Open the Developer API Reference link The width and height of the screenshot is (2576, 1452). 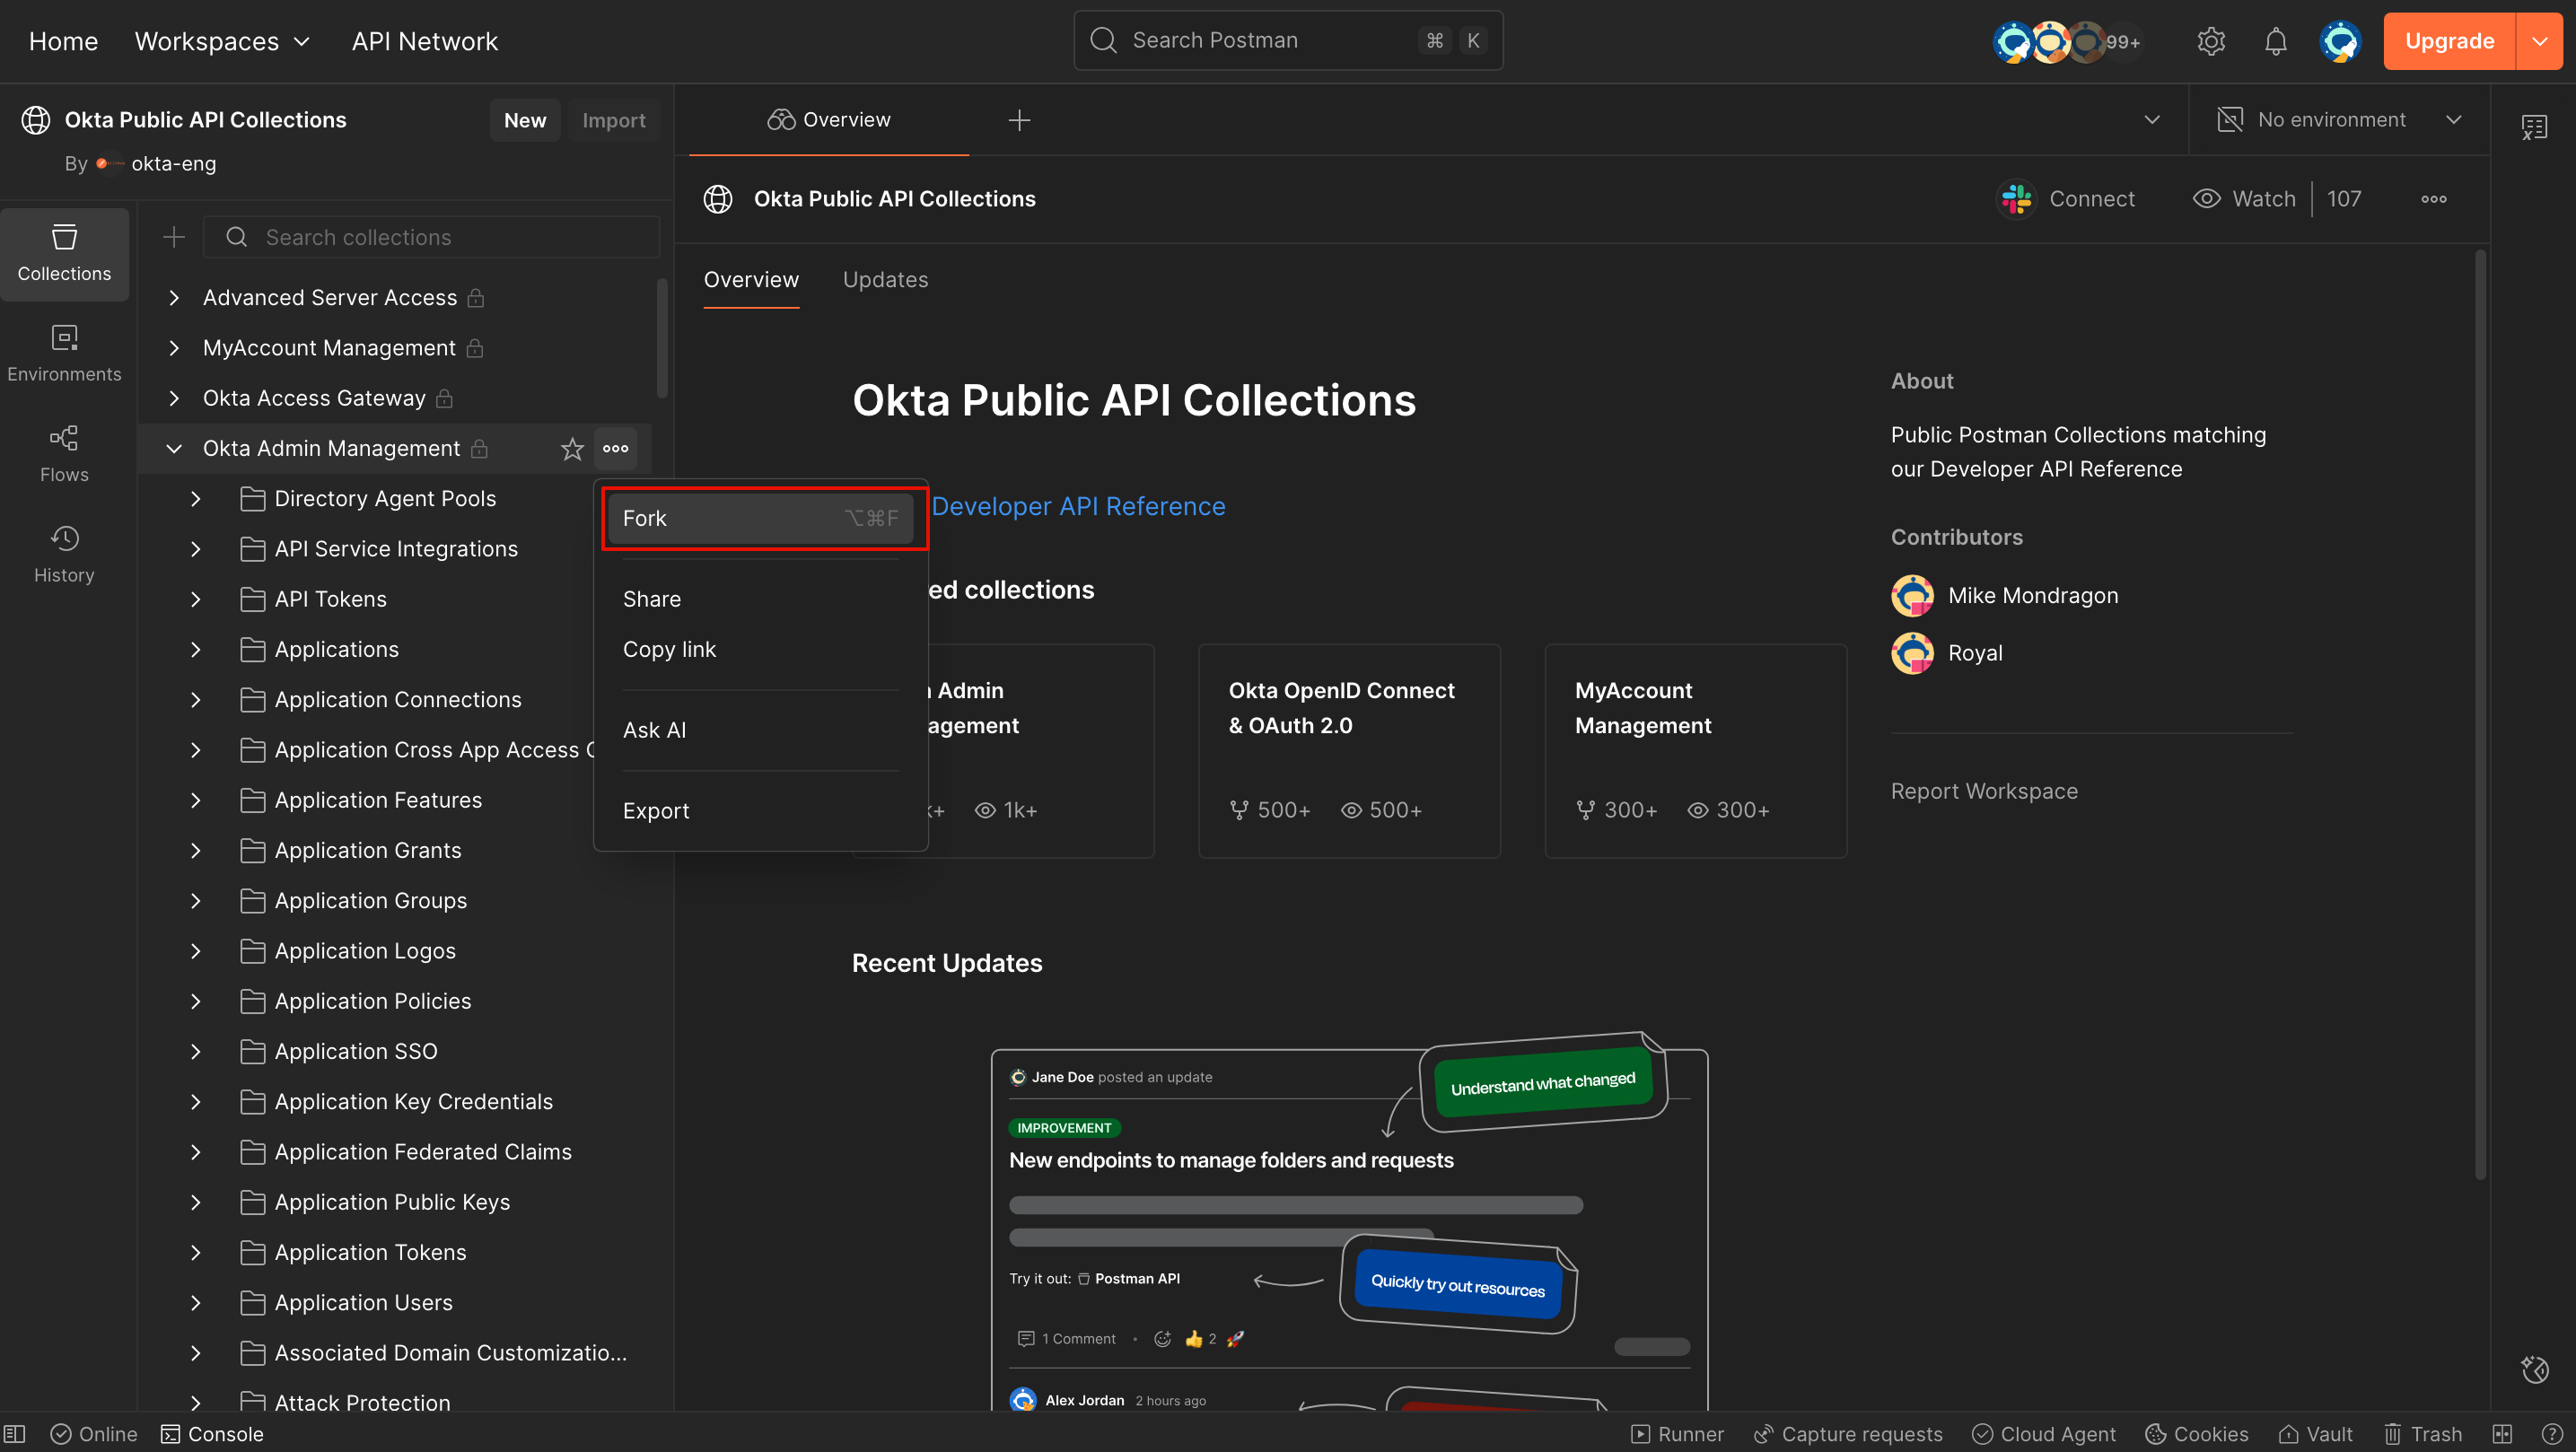coord(1079,506)
